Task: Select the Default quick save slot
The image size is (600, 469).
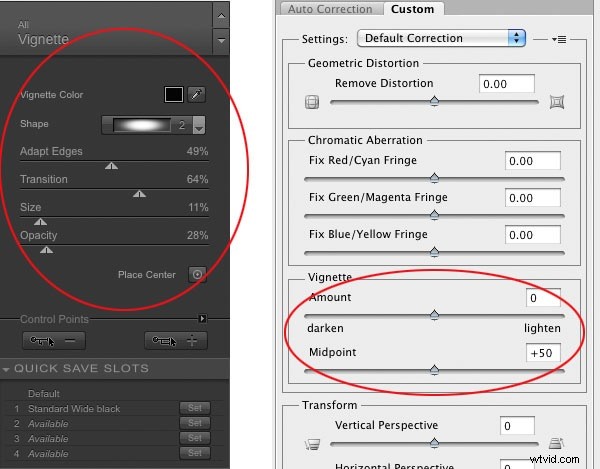Action: pos(44,394)
